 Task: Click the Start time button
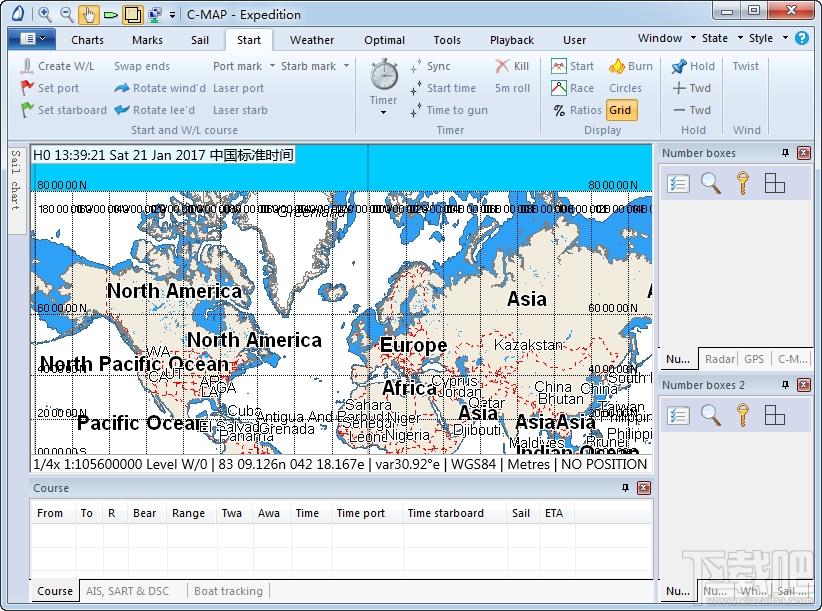444,88
